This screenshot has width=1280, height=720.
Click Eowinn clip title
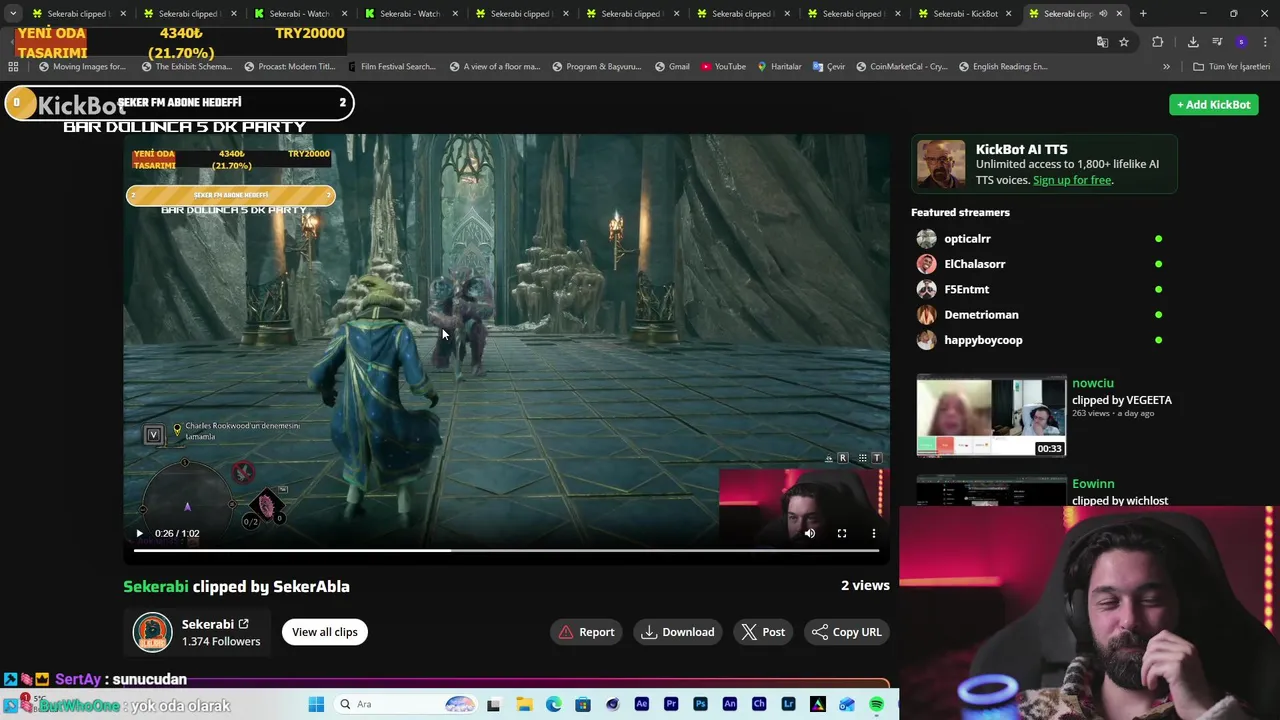(1093, 484)
